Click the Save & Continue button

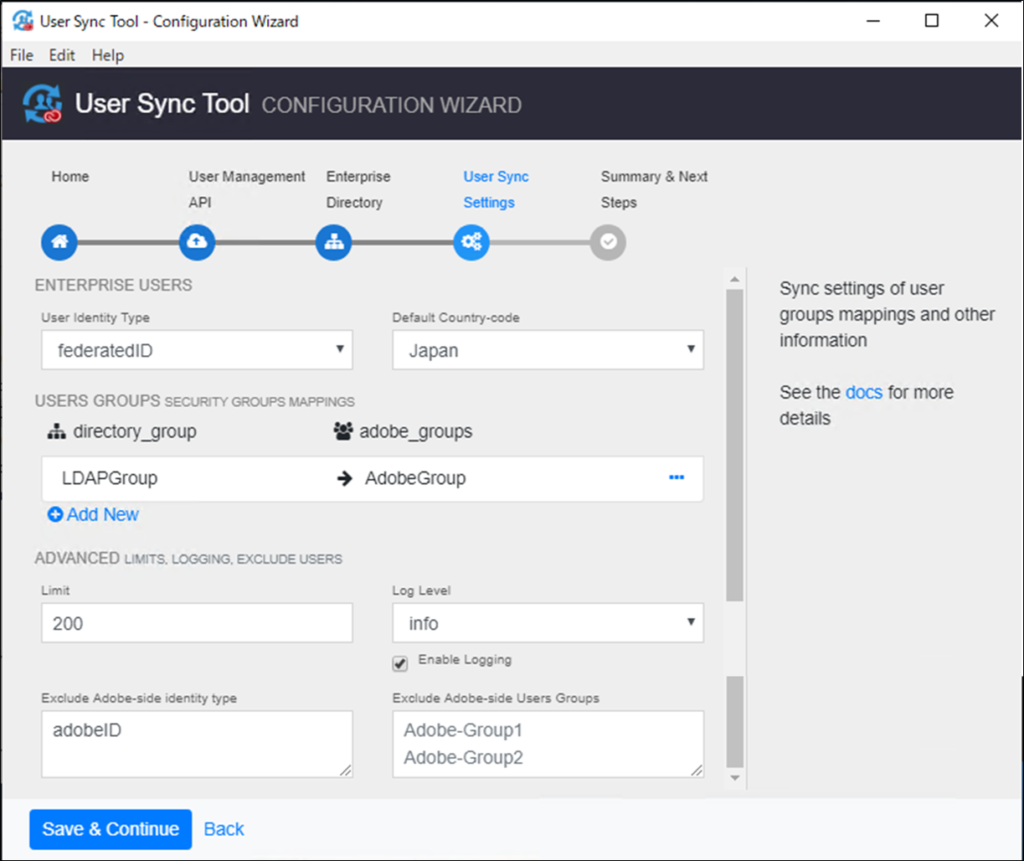point(110,829)
